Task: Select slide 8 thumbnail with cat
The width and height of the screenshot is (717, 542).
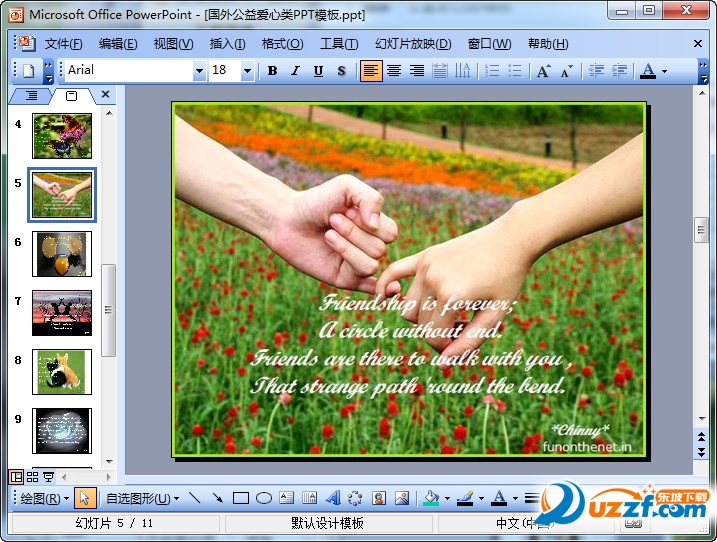Action: click(x=62, y=371)
